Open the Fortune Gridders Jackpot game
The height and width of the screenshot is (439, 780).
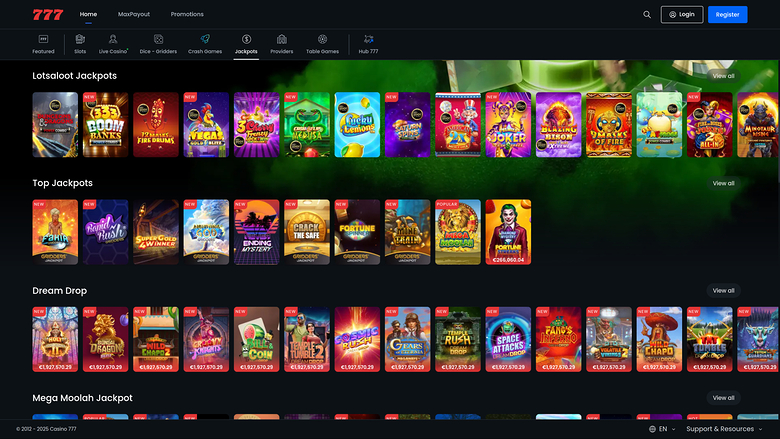pyautogui.click(x=357, y=232)
